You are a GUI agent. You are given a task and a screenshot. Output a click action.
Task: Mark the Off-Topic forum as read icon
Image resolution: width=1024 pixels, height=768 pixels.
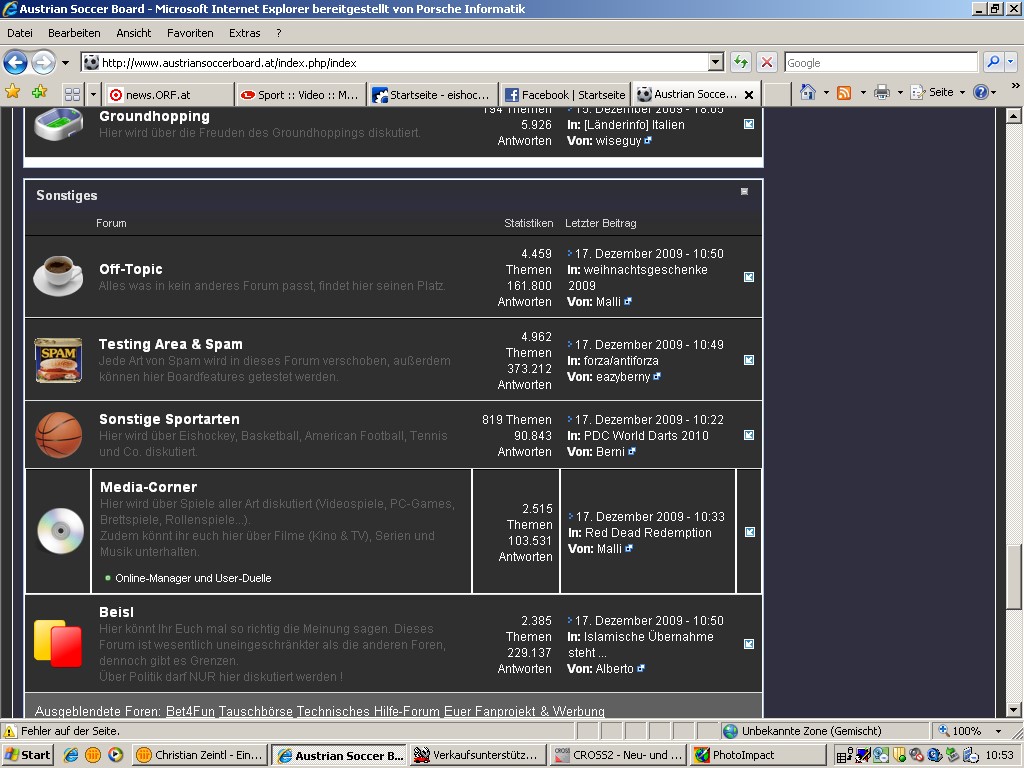tap(749, 277)
